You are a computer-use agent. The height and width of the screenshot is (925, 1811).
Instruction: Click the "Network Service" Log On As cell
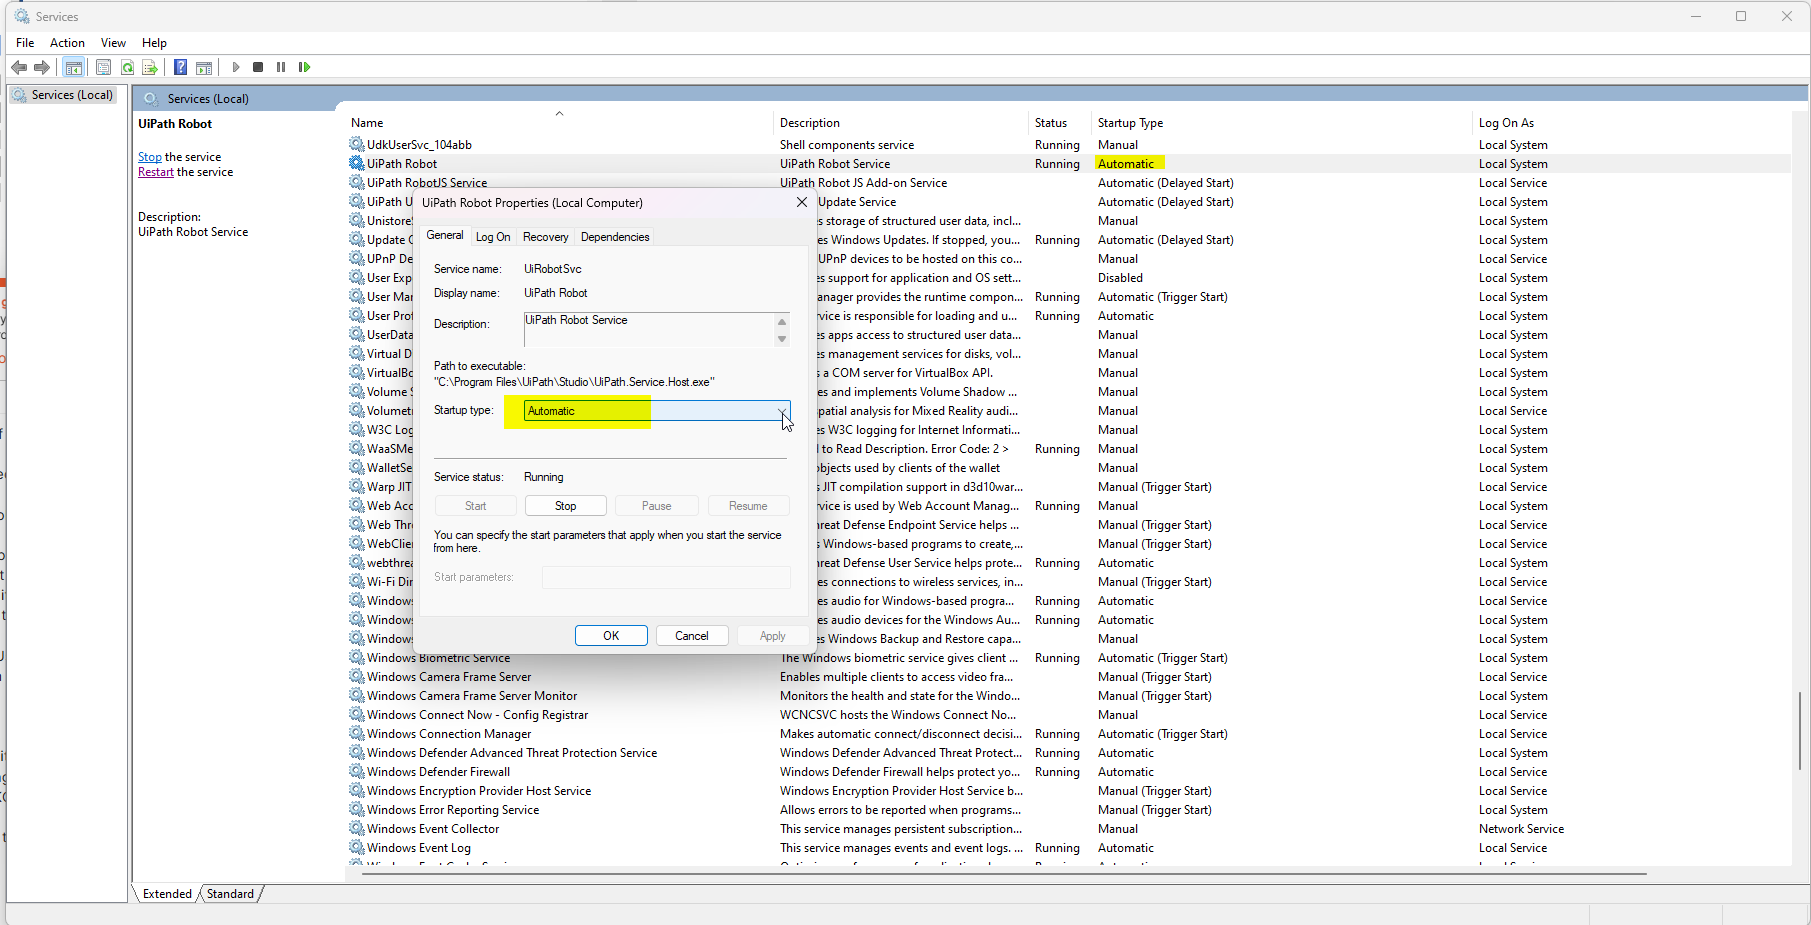pos(1521,828)
